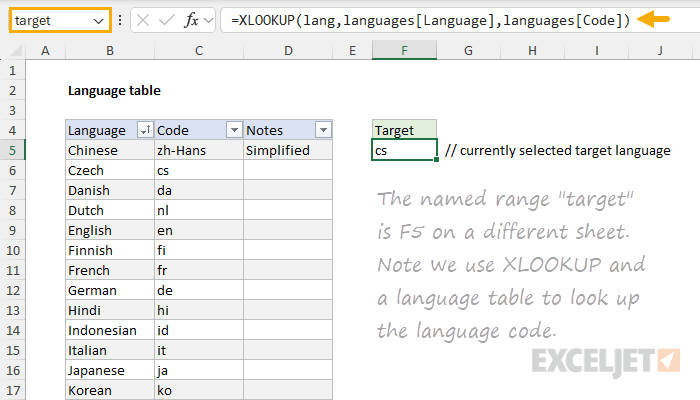Screen dimensions: 700x400
Task: Select the da code cell
Action: click(x=199, y=191)
